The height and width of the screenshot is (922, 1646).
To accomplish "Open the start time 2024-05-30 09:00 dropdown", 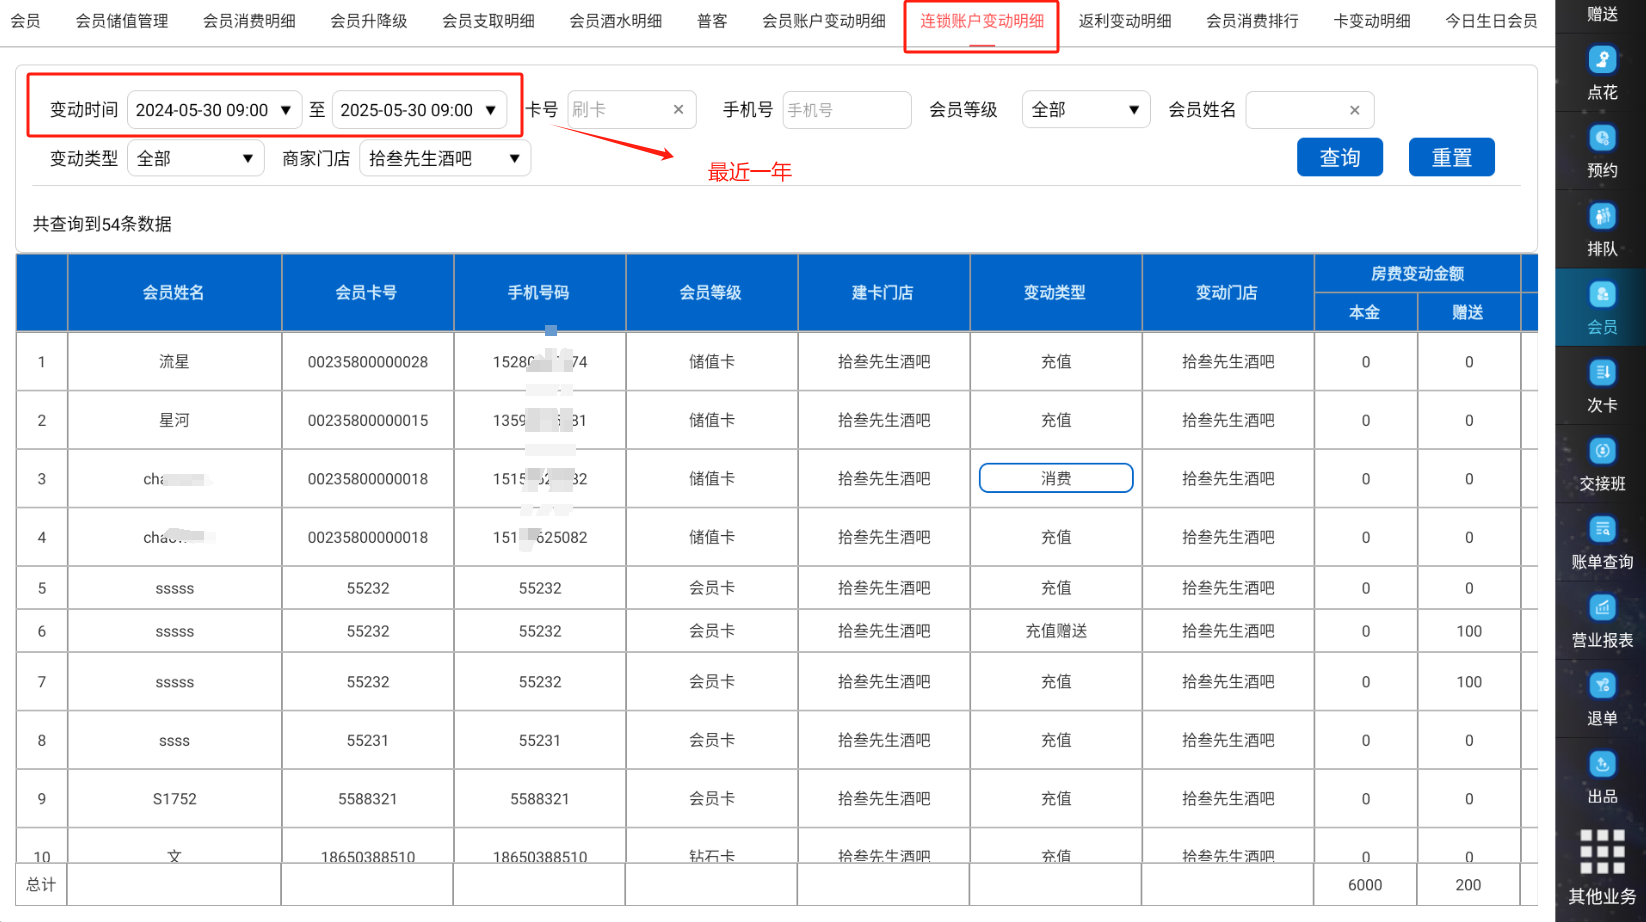I will [x=214, y=110].
